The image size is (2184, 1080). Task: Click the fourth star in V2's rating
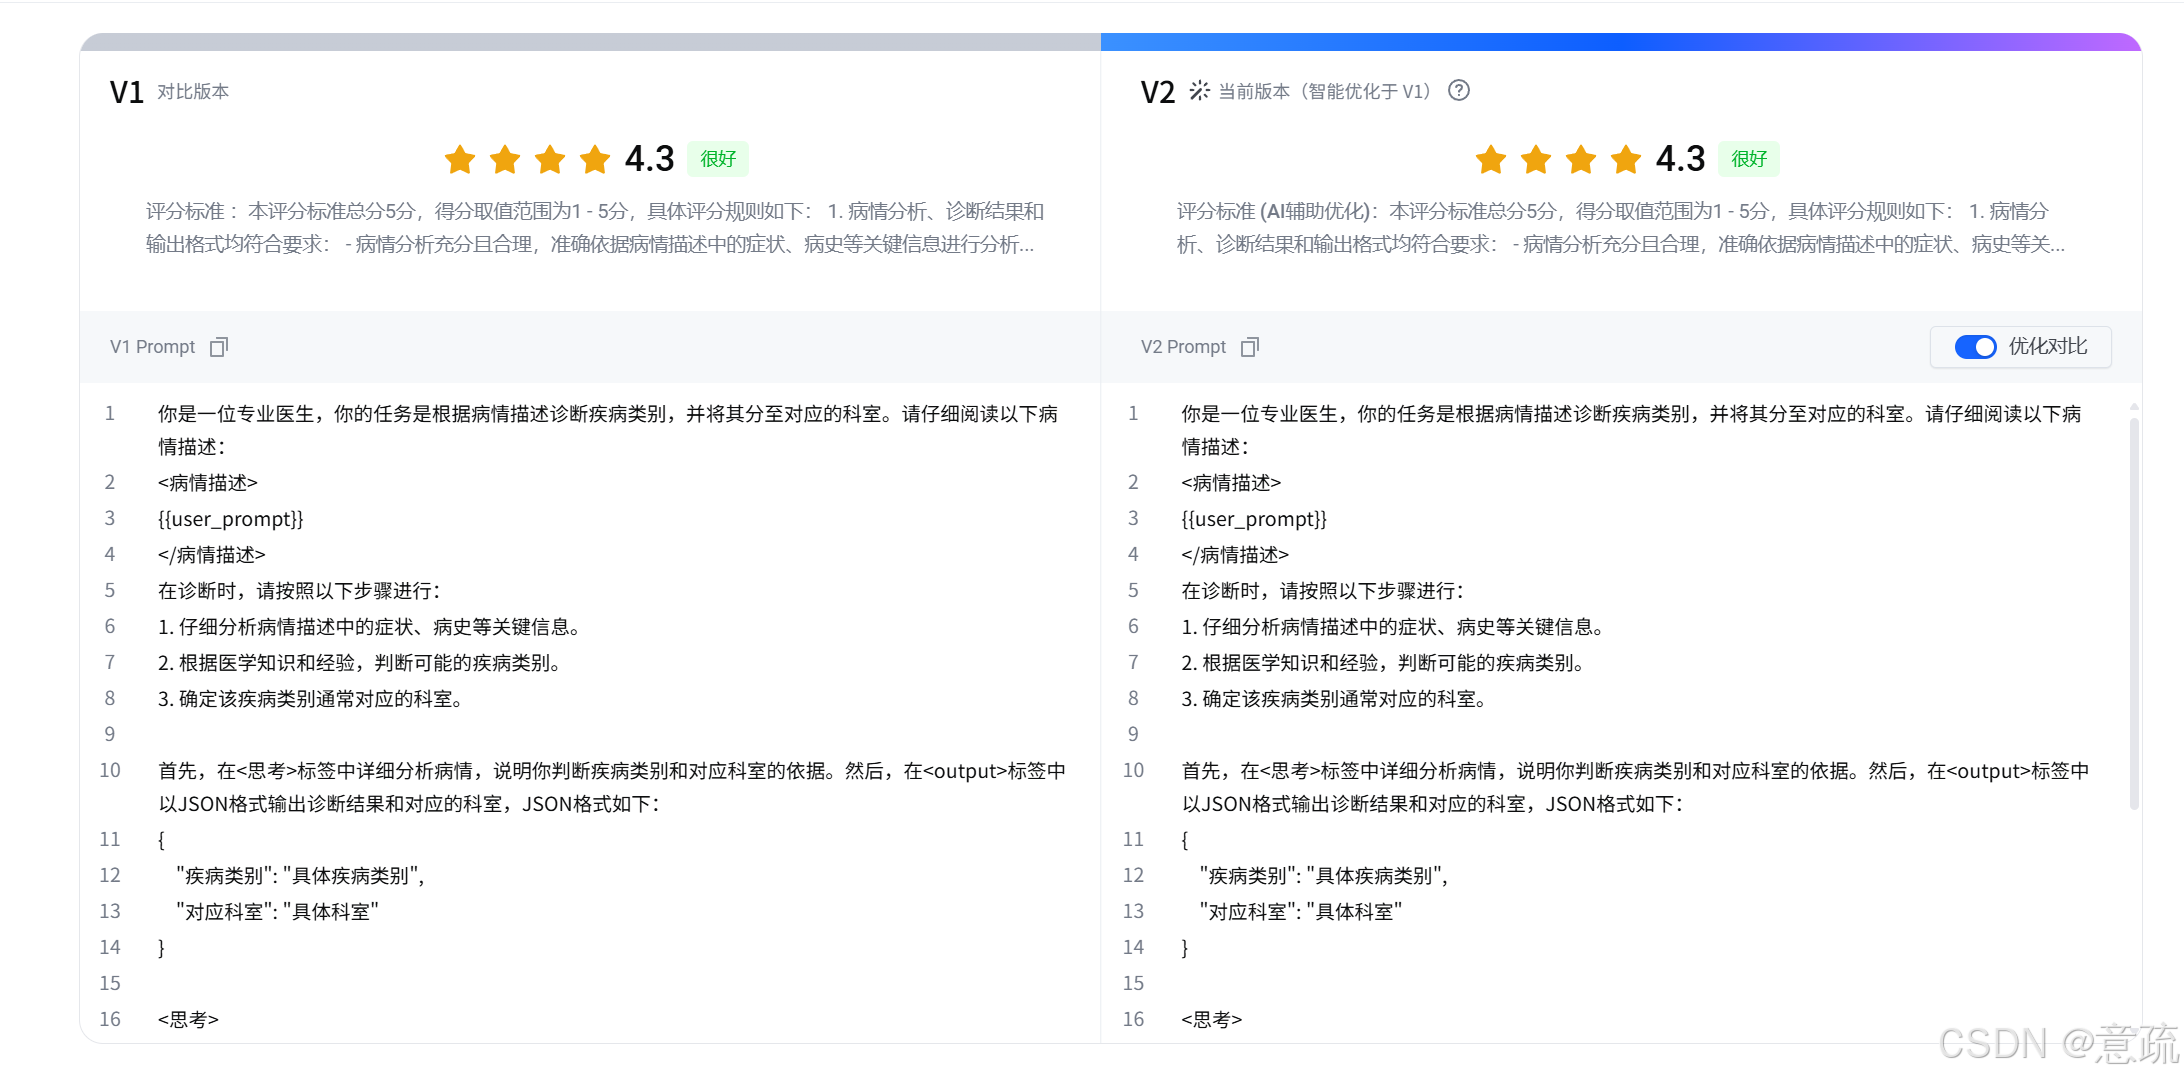(x=1626, y=159)
